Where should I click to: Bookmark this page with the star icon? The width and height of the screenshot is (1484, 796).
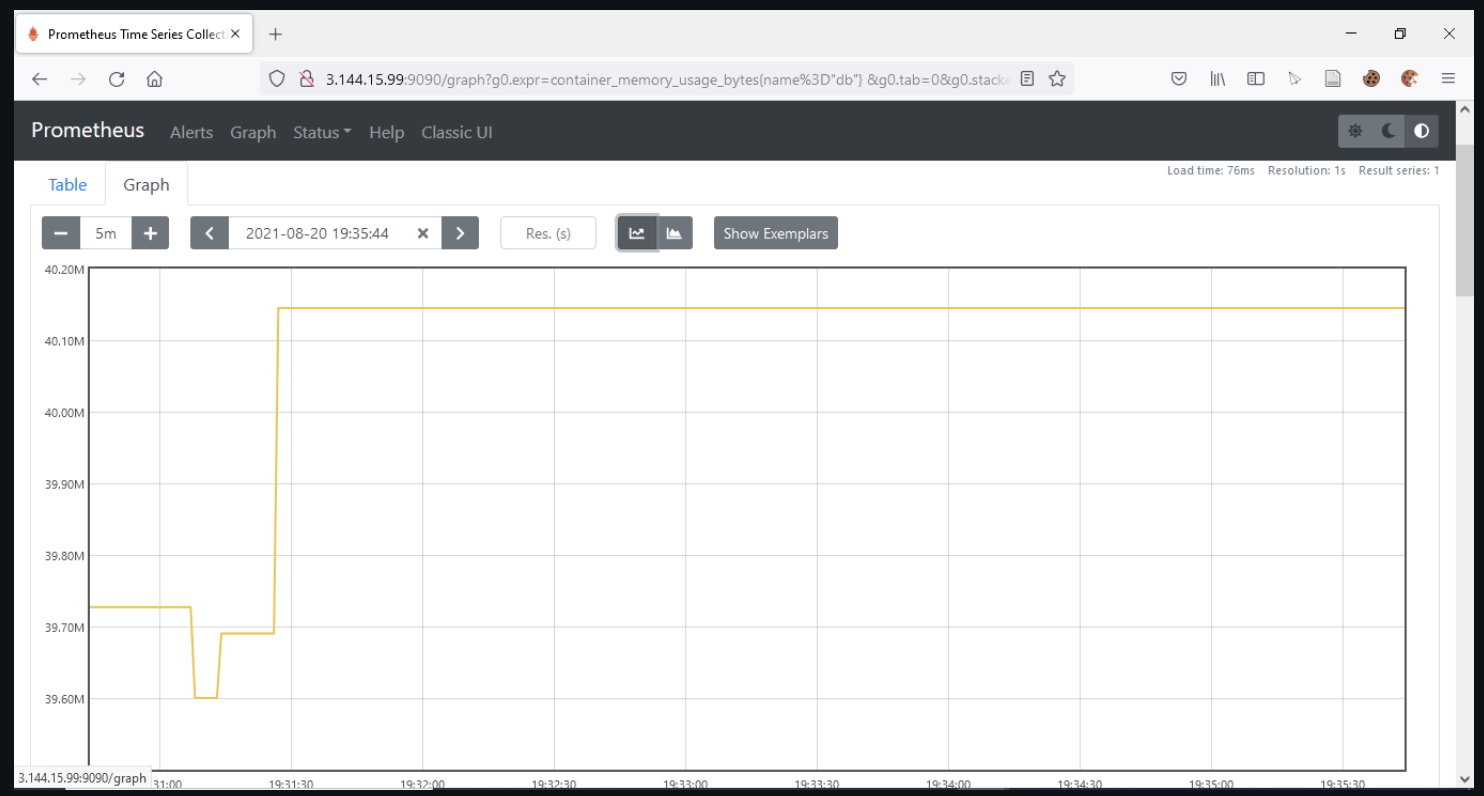point(1057,79)
